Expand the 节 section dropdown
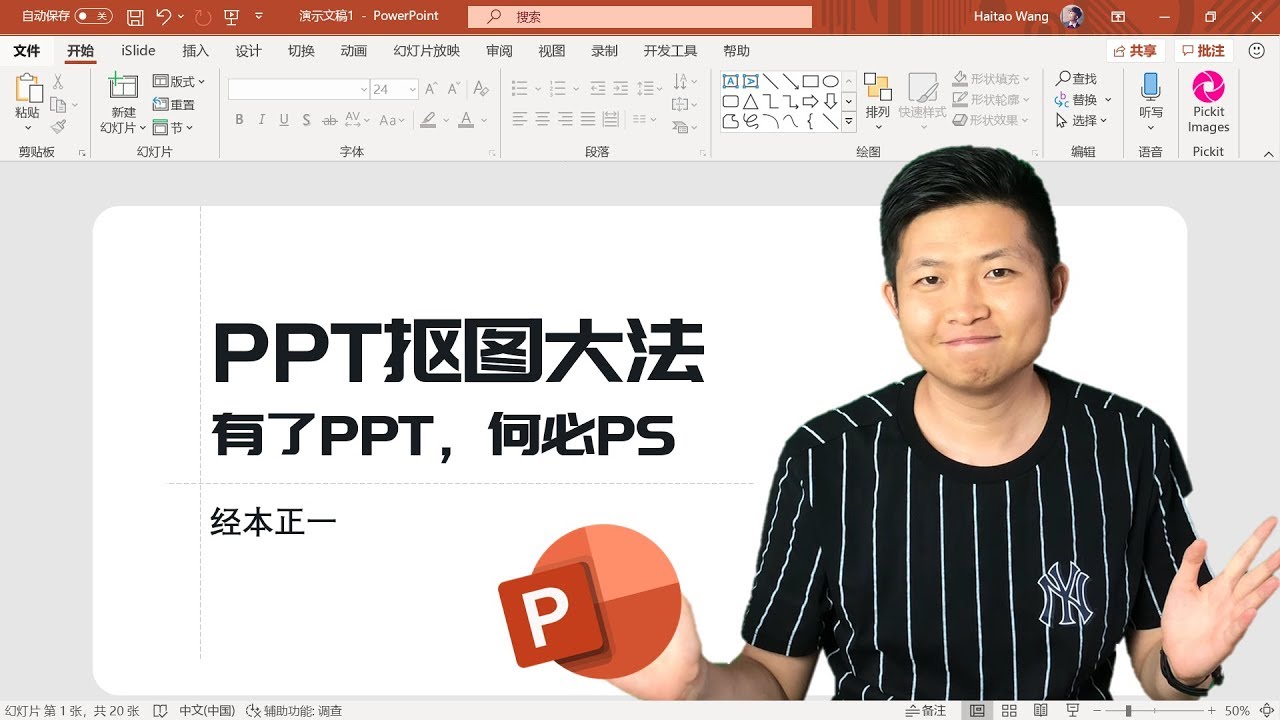The width and height of the screenshot is (1280, 720). click(173, 128)
